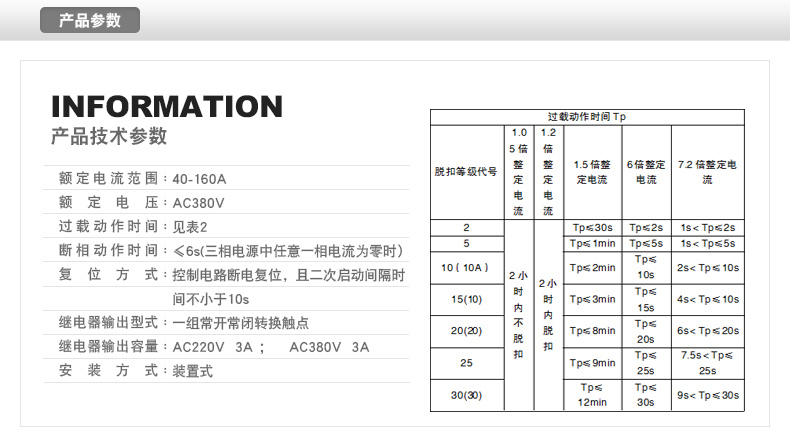Click the 安装方式 label
Image resolution: width=790 pixels, height=444 pixels.
(x=108, y=371)
